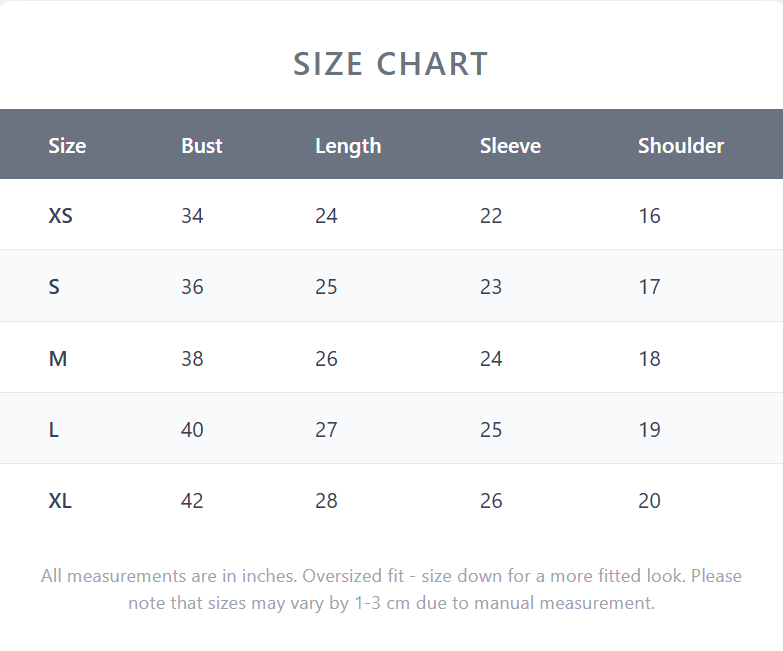Select the S size row label

[x=54, y=287]
